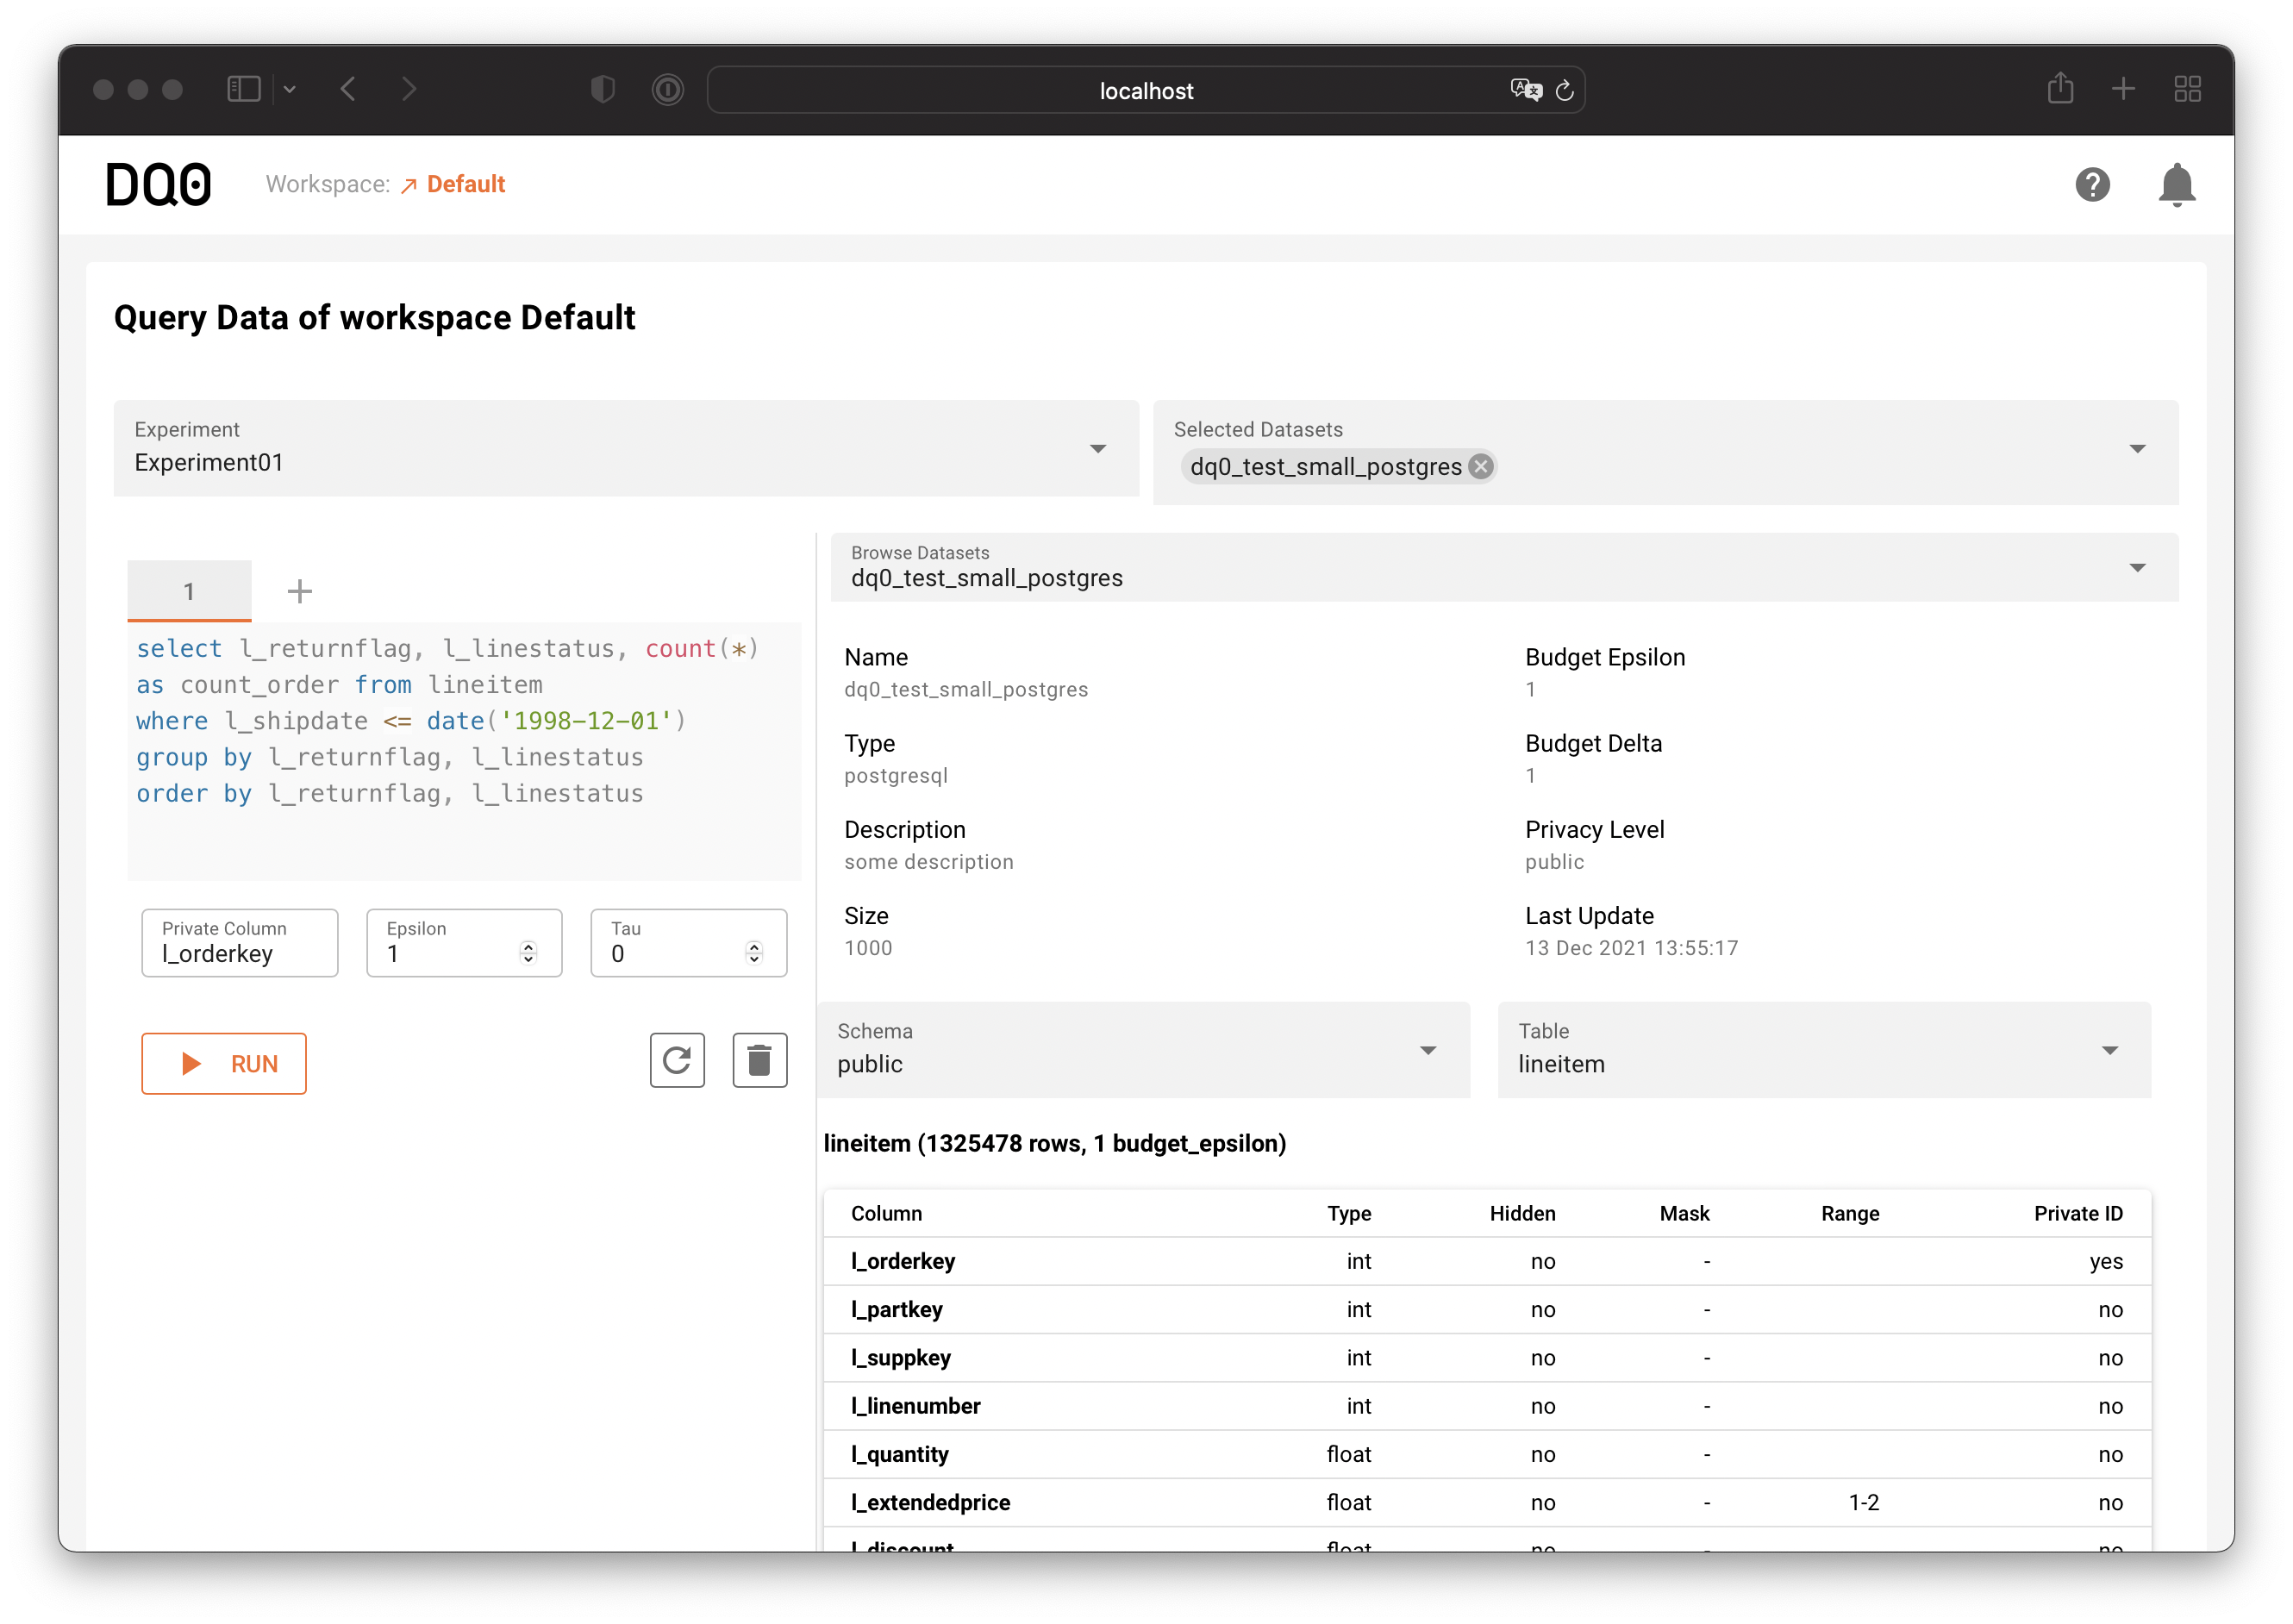Screen dimensions: 2293x1624
Task: Select query tab 1
Action: click(x=189, y=590)
